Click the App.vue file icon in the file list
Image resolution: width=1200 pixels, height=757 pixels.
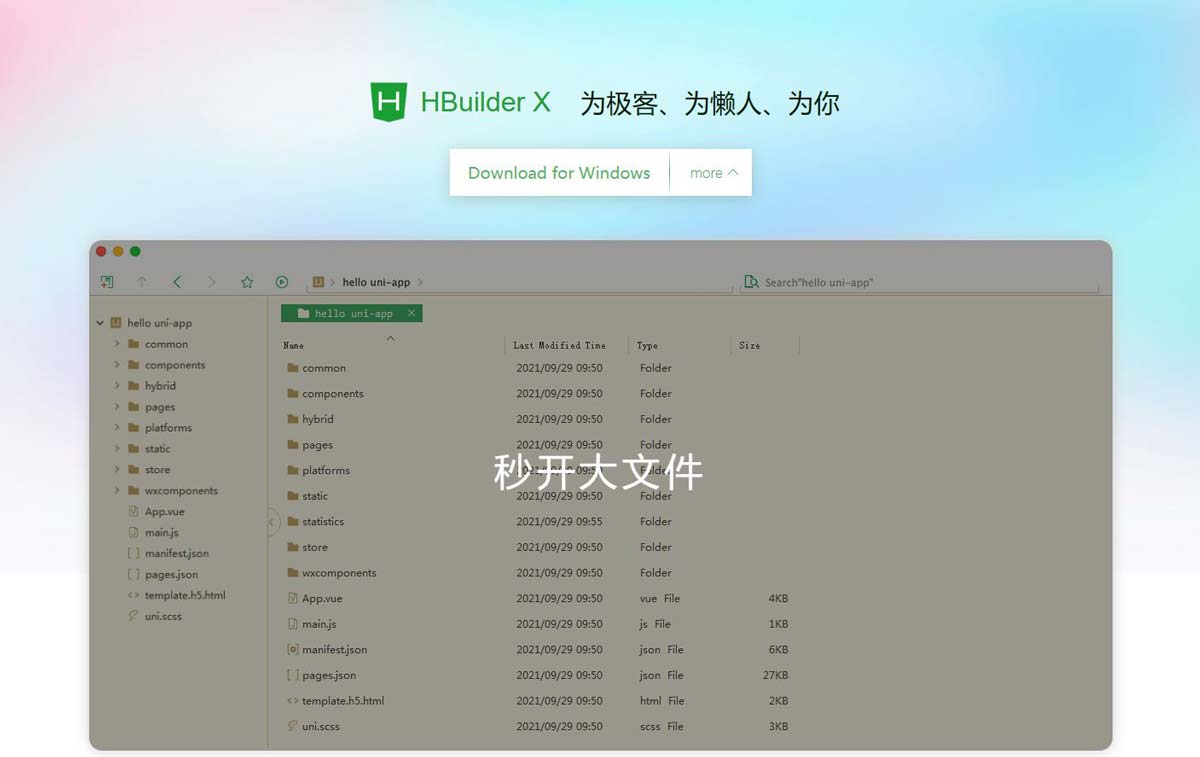click(x=293, y=598)
